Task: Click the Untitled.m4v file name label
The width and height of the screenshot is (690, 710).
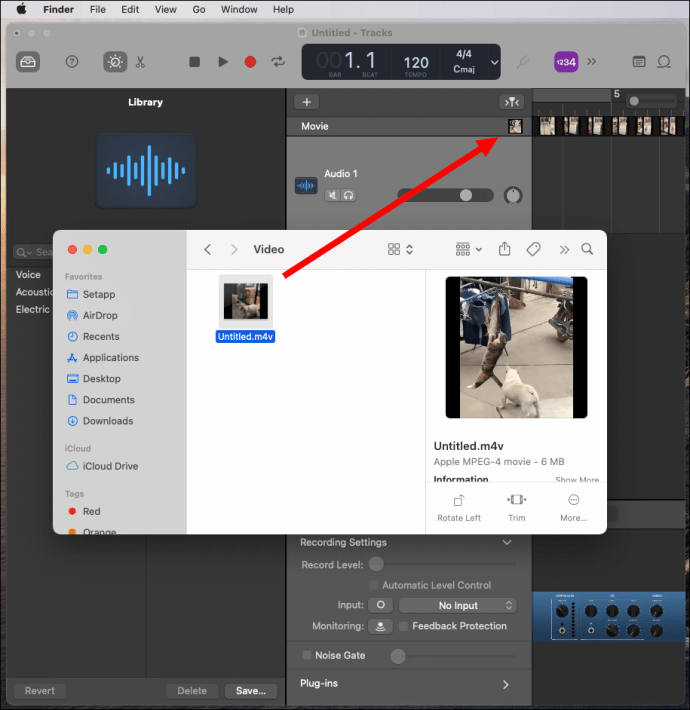Action: (245, 336)
